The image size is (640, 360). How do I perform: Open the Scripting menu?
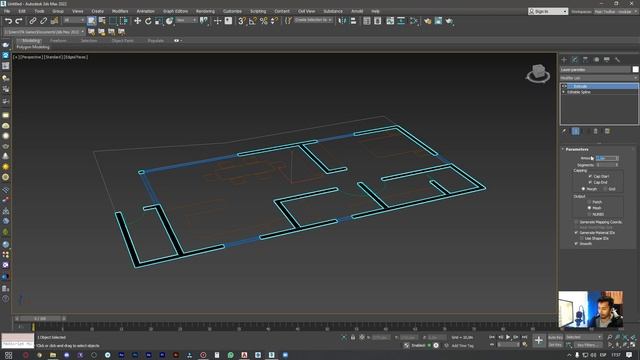point(258,11)
